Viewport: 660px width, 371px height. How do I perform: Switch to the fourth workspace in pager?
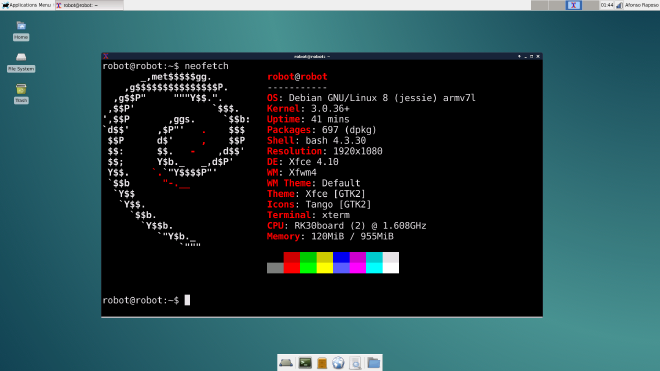coord(590,5)
